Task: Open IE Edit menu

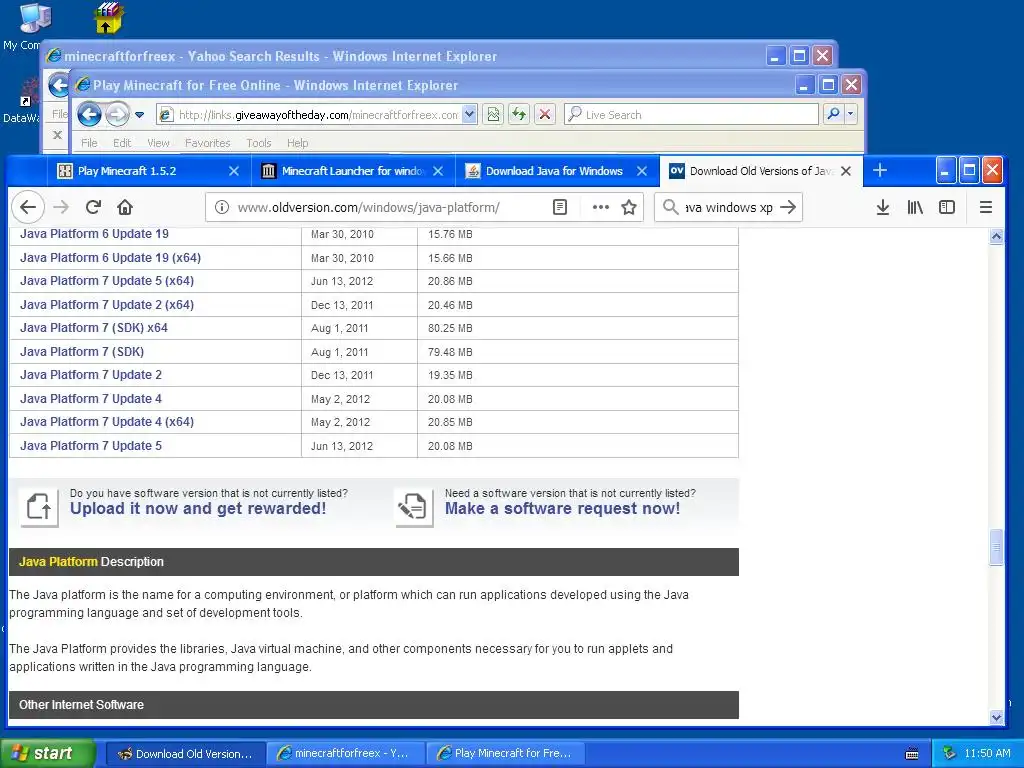Action: click(121, 143)
